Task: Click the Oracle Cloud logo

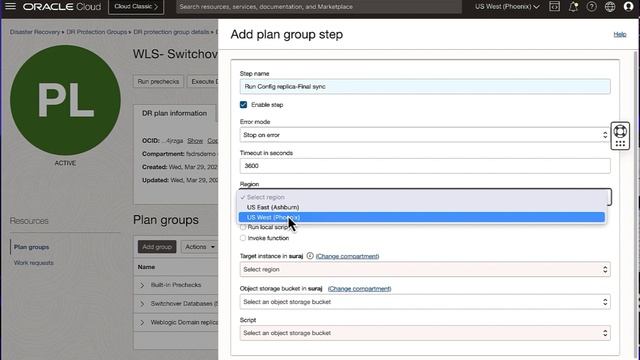Action: click(x=62, y=7)
